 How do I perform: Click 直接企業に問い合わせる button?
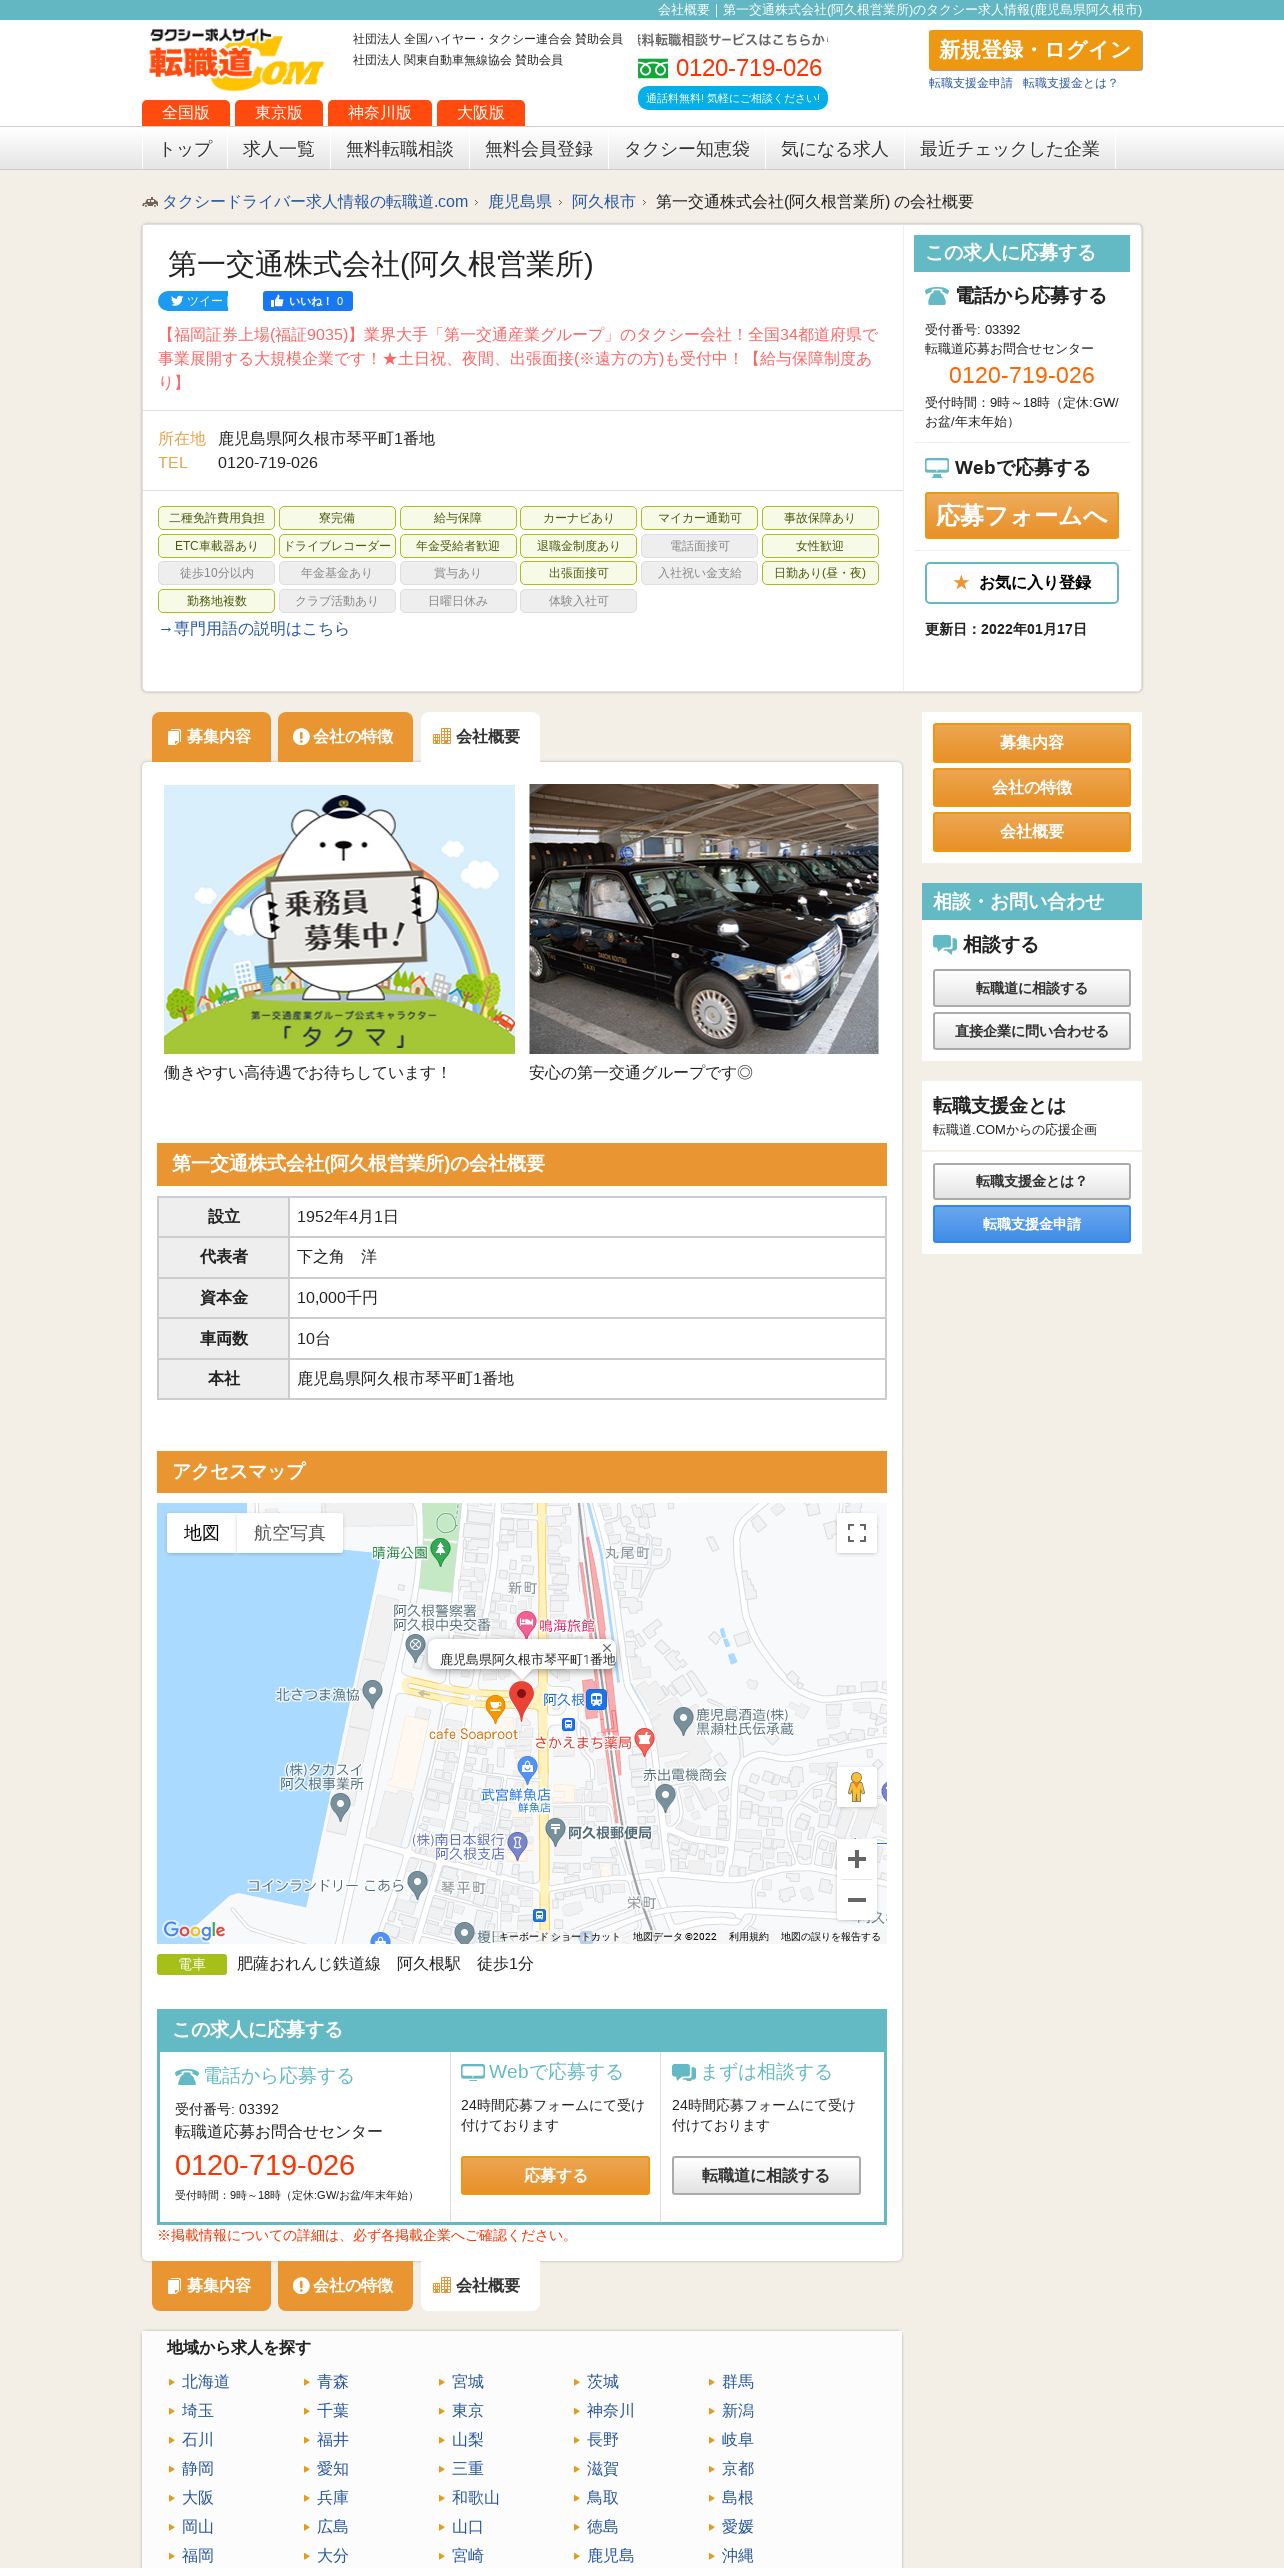pyautogui.click(x=1031, y=1031)
